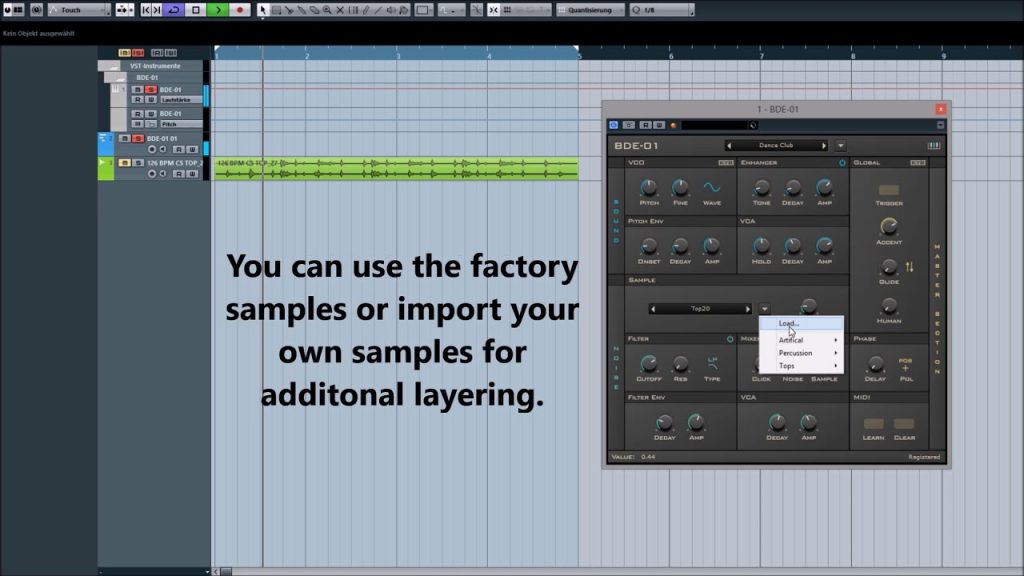The height and width of the screenshot is (576, 1024).
Task: Deactivate all solo states in track header
Action: 138,52
